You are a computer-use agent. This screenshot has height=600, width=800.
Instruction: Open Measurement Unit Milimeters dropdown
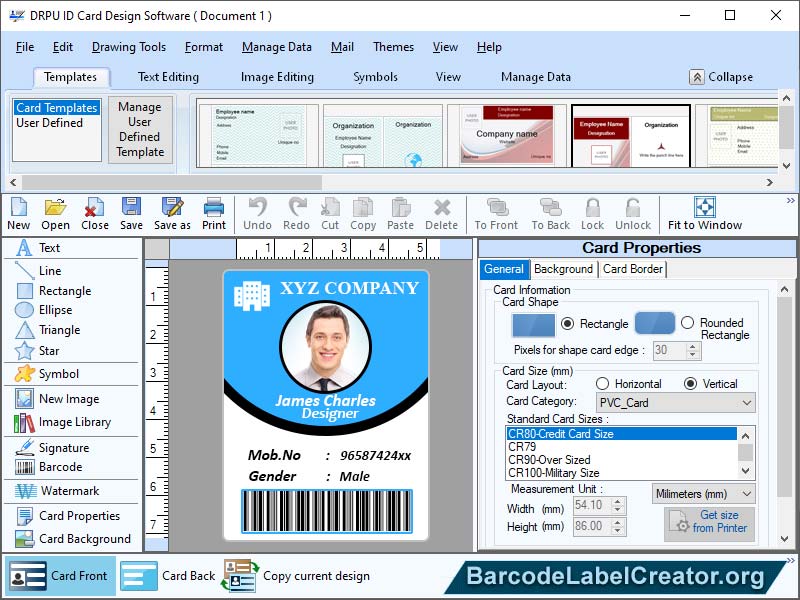pyautogui.click(x=704, y=494)
